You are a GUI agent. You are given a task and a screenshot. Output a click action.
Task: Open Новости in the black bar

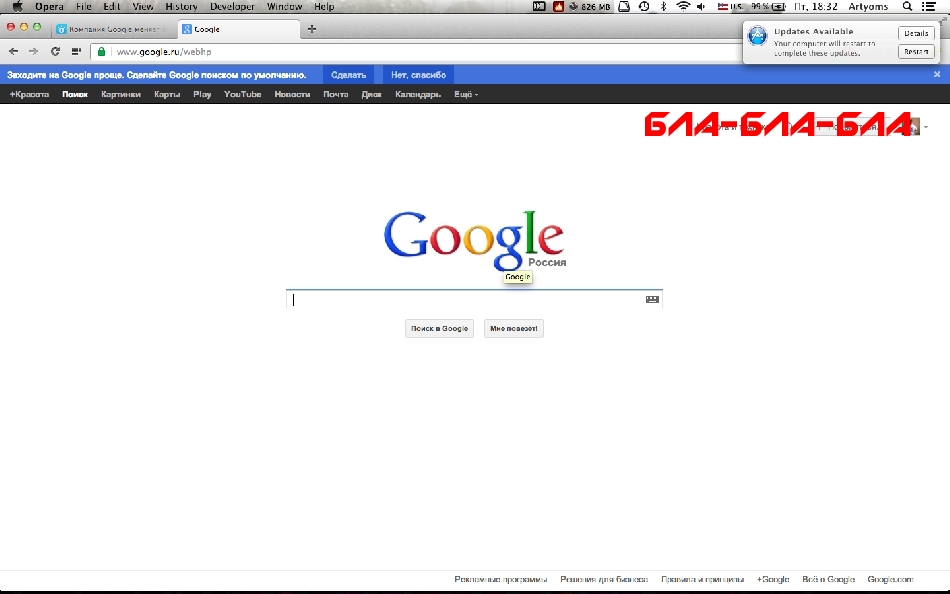pyautogui.click(x=292, y=94)
